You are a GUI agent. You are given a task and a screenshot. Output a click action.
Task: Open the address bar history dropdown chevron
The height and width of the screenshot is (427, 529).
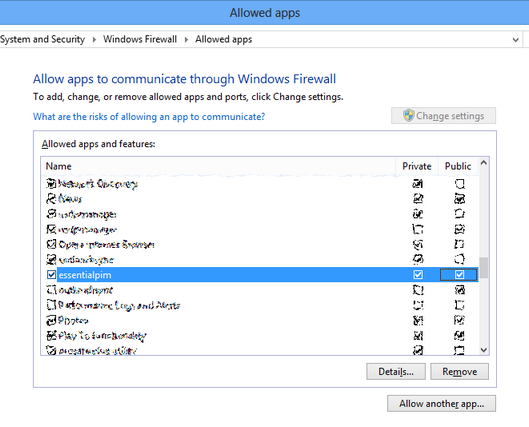coord(515,40)
